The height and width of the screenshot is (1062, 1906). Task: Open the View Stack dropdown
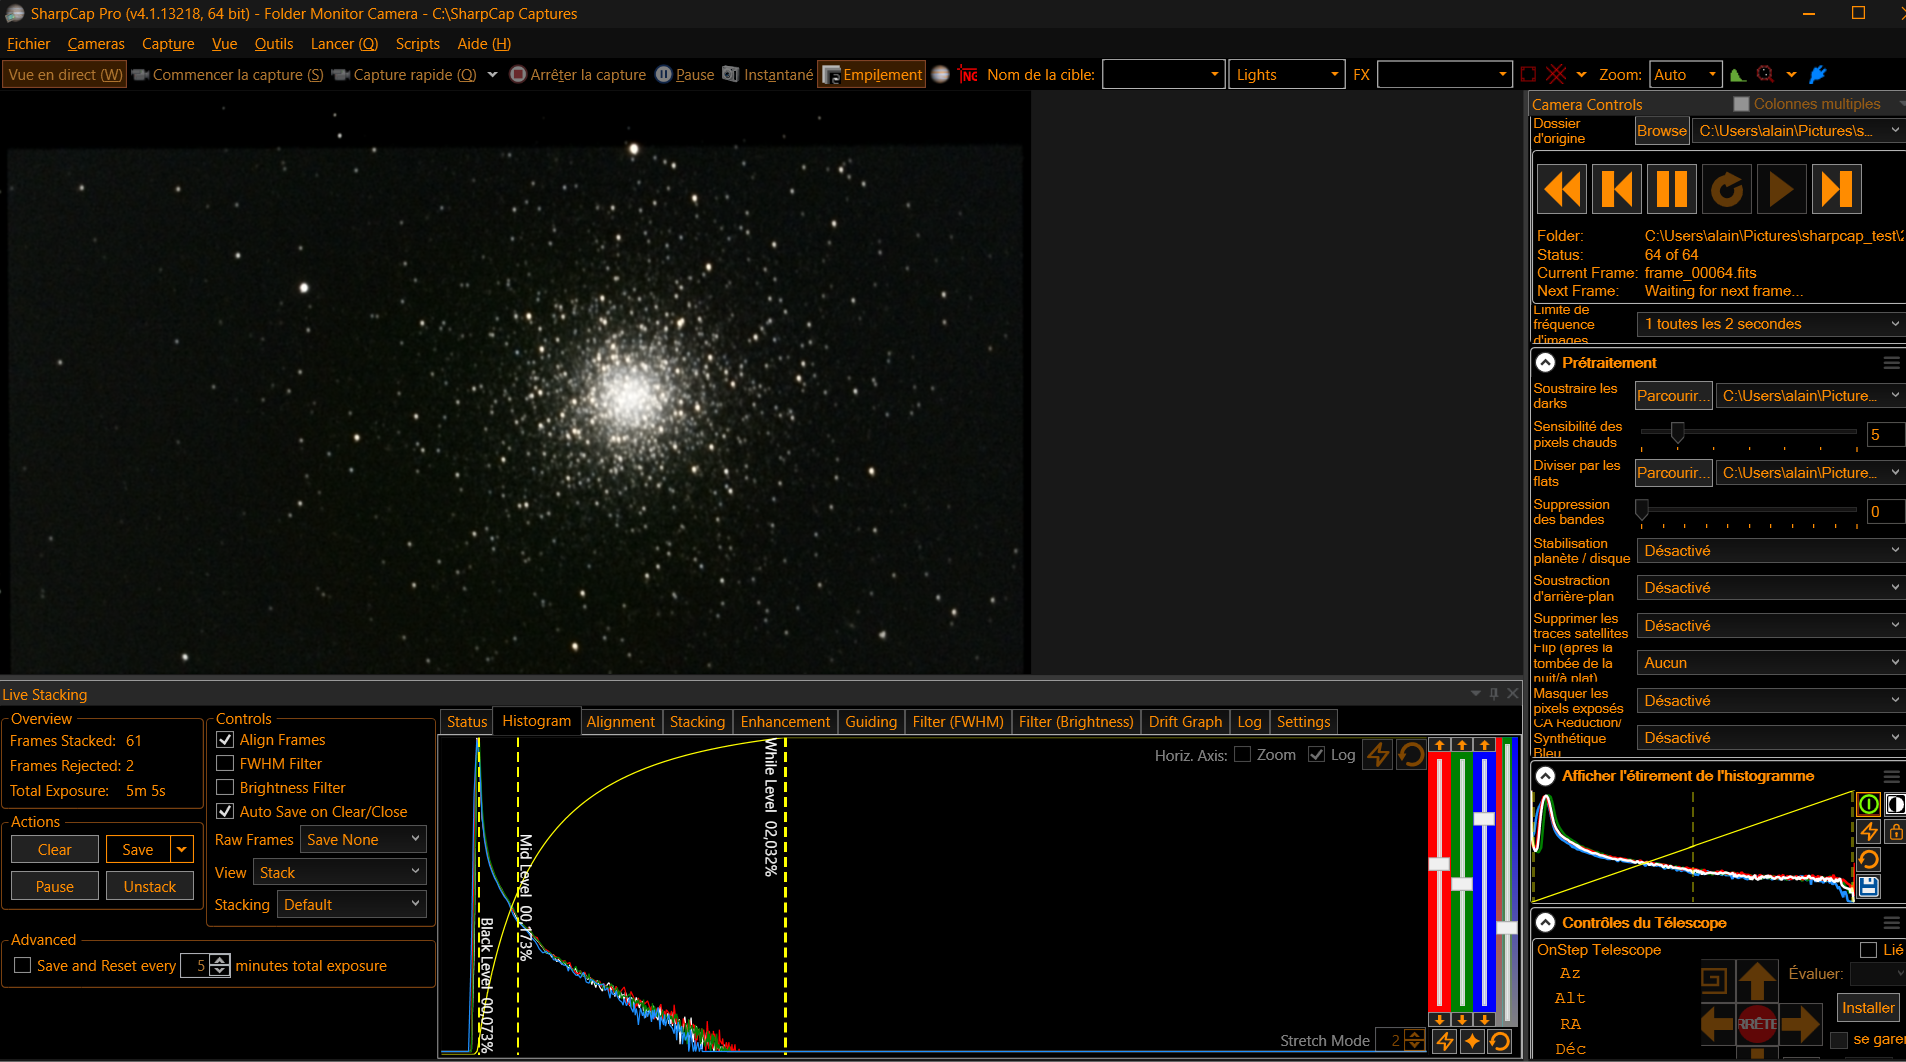click(340, 873)
